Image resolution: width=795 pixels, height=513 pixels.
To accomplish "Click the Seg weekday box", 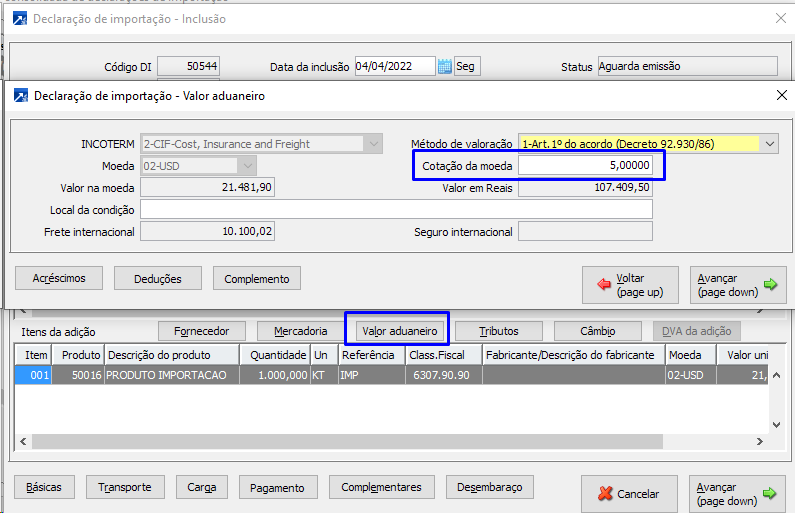I will point(467,66).
